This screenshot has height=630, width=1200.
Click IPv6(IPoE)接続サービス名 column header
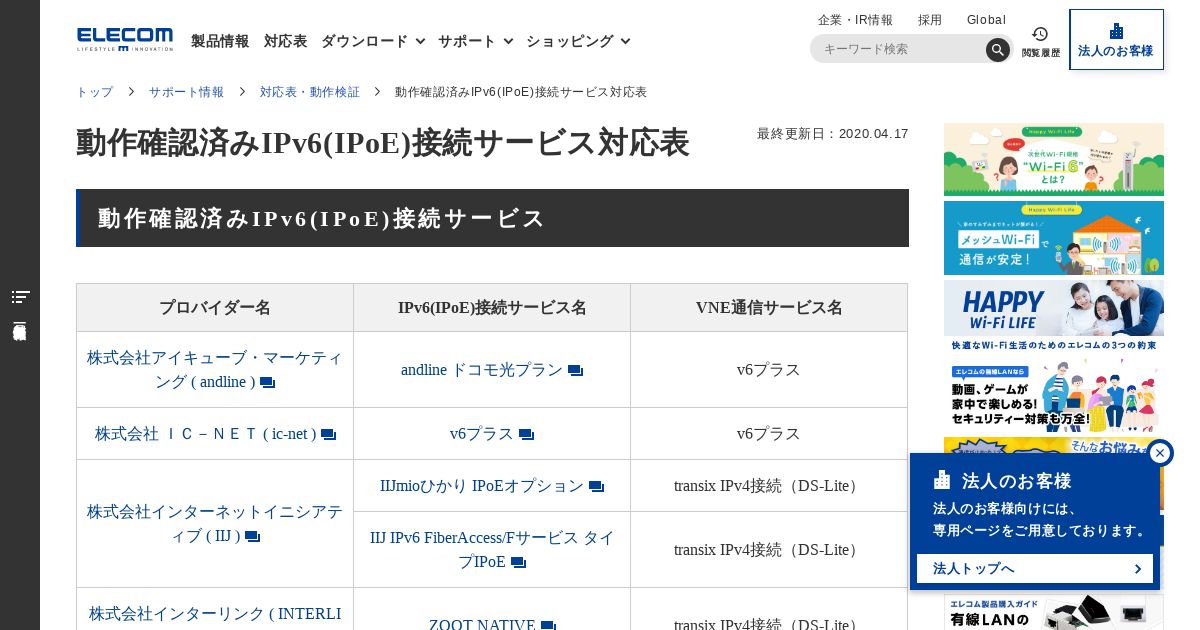pyautogui.click(x=492, y=308)
